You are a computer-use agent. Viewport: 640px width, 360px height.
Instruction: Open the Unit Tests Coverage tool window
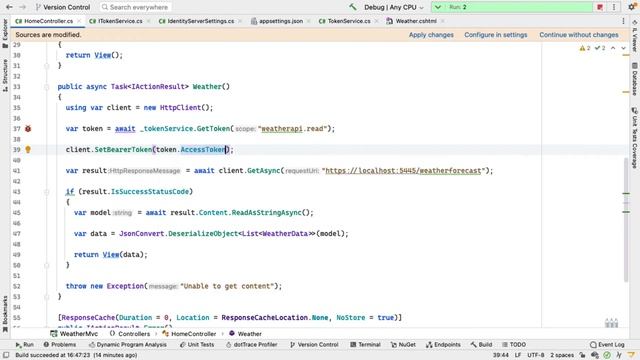pos(635,138)
